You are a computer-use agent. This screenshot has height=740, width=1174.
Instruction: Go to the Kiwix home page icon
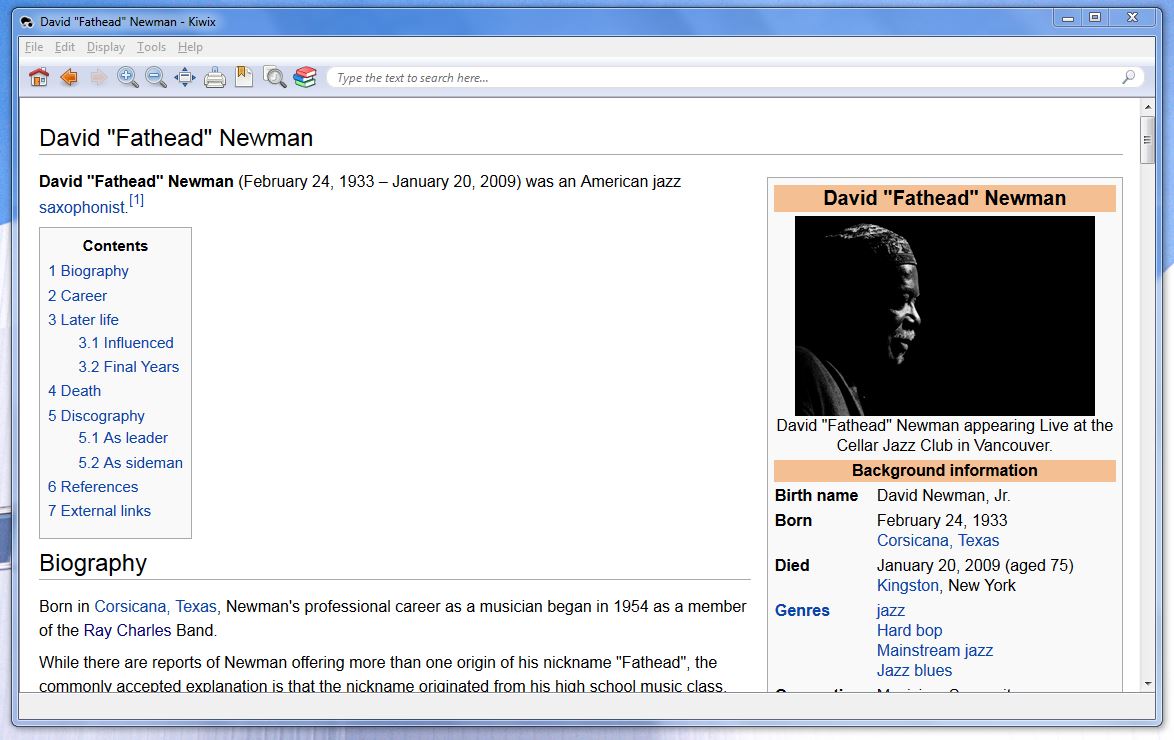(x=39, y=77)
